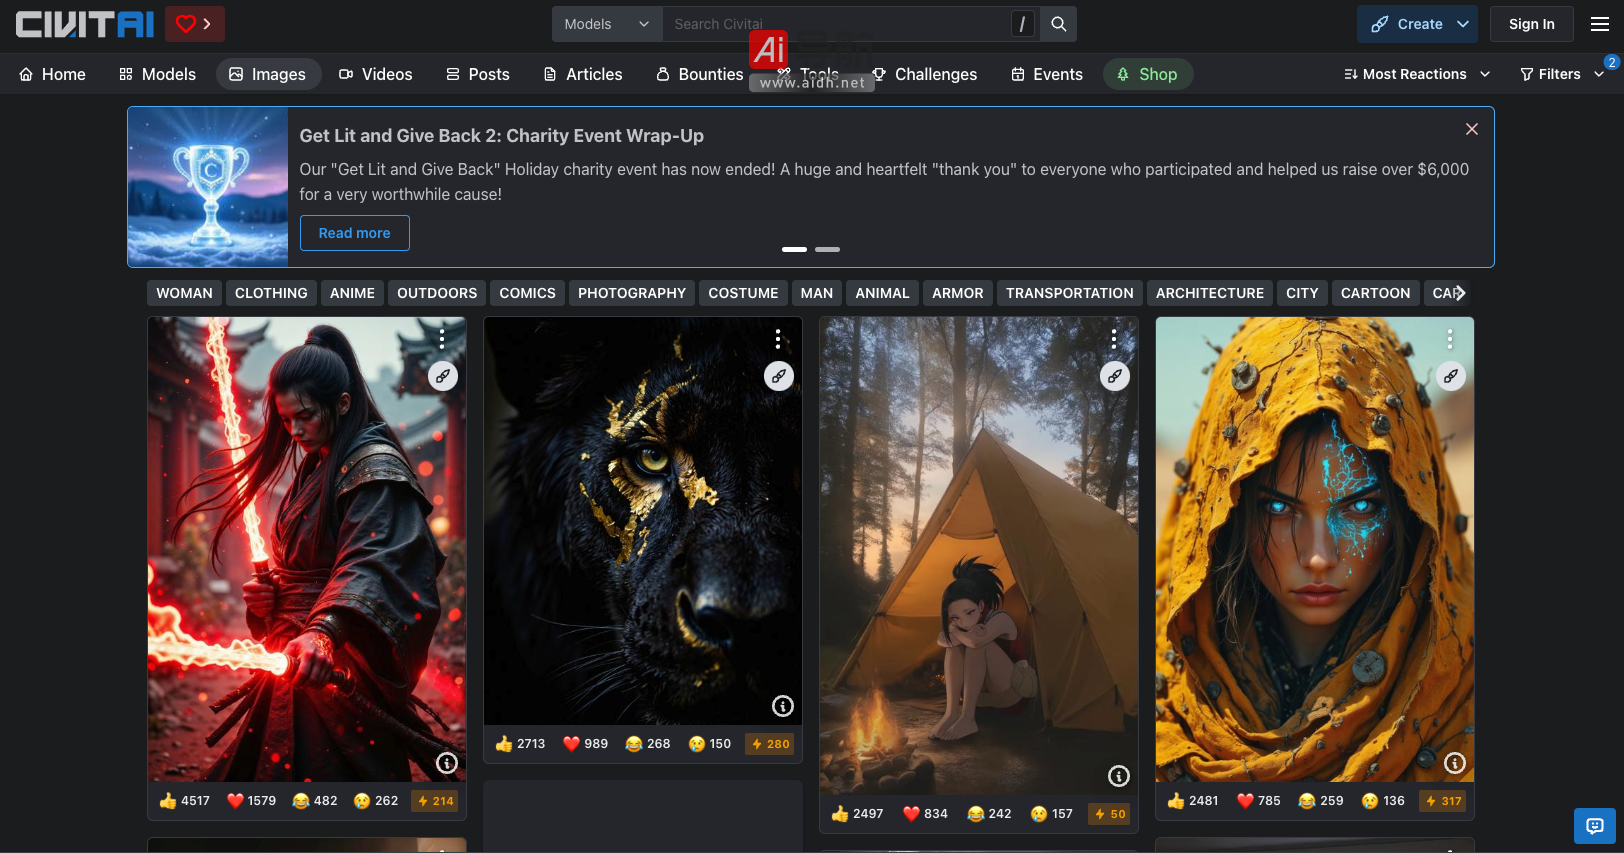The height and width of the screenshot is (853, 1624).
Task: Click the Read more button
Action: tap(354, 233)
